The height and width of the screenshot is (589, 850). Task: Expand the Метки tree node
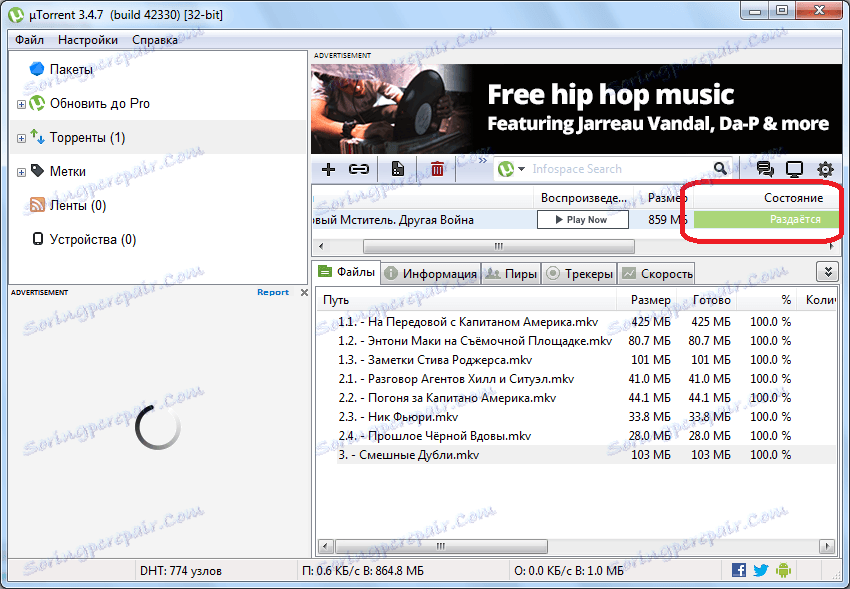21,172
